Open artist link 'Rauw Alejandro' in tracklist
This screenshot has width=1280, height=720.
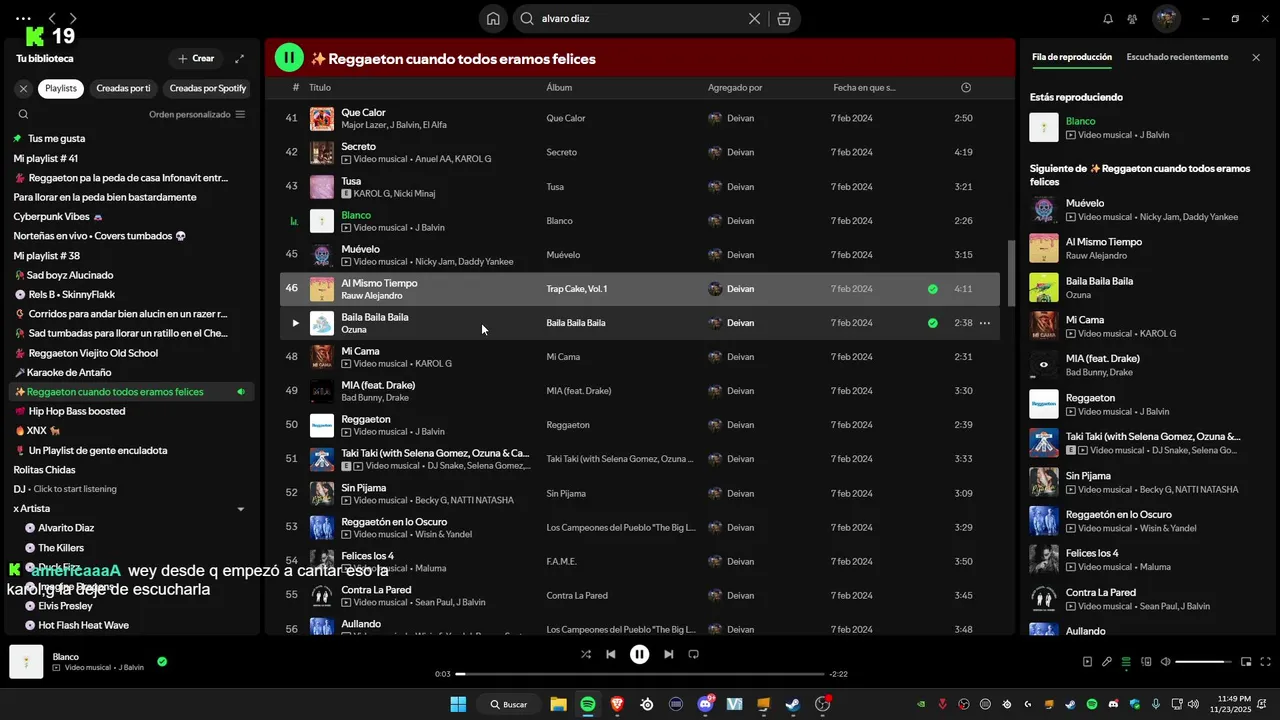pyautogui.click(x=372, y=296)
